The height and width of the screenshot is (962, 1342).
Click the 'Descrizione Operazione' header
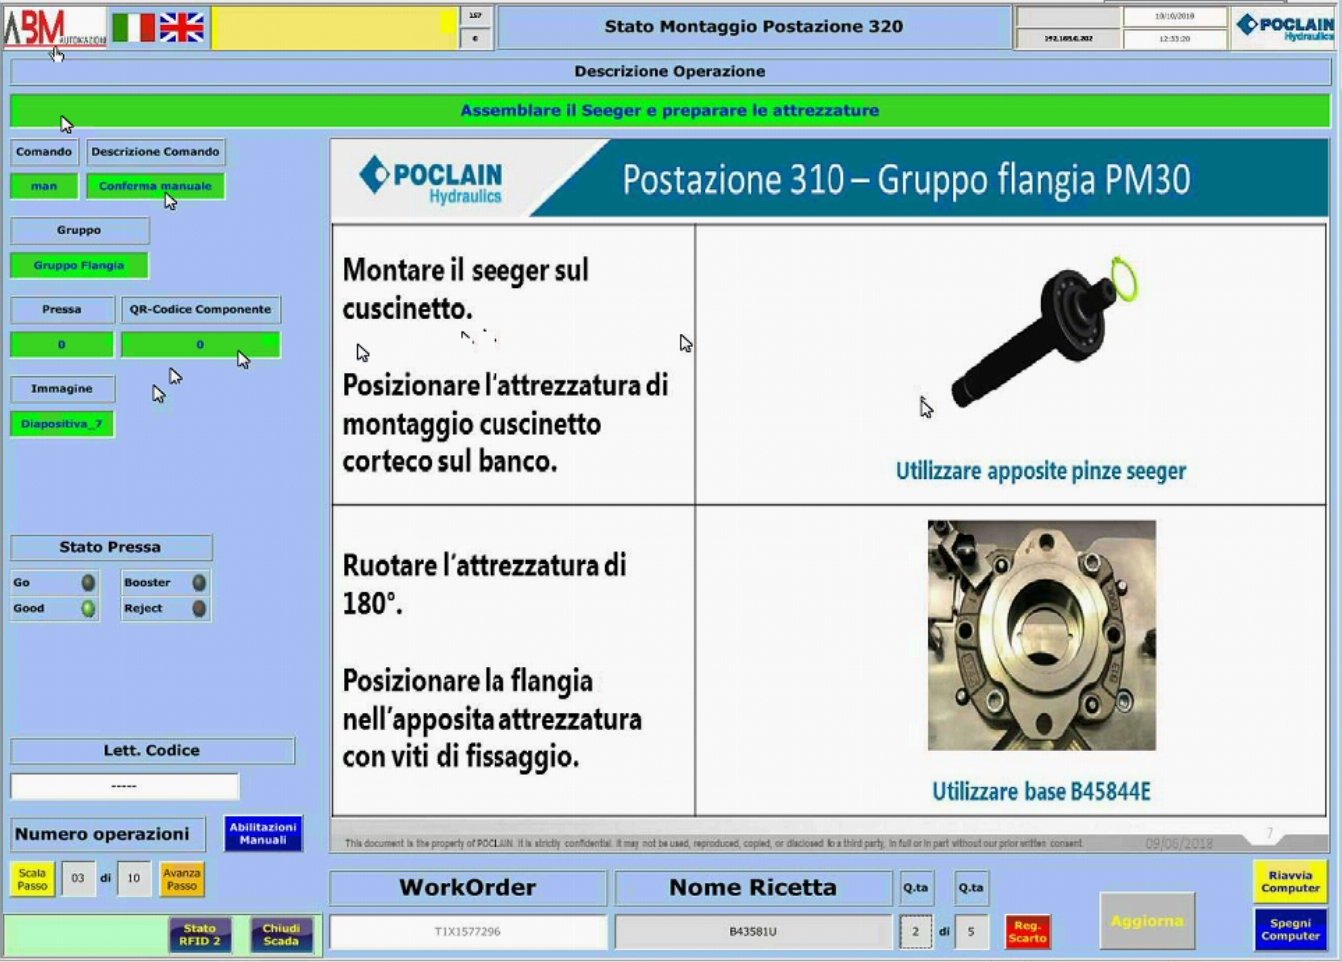(670, 71)
